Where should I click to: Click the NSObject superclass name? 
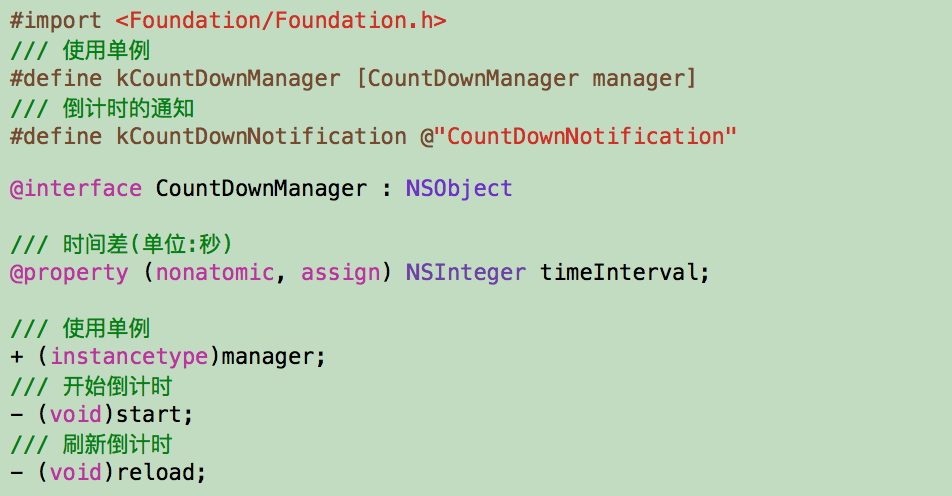(459, 188)
